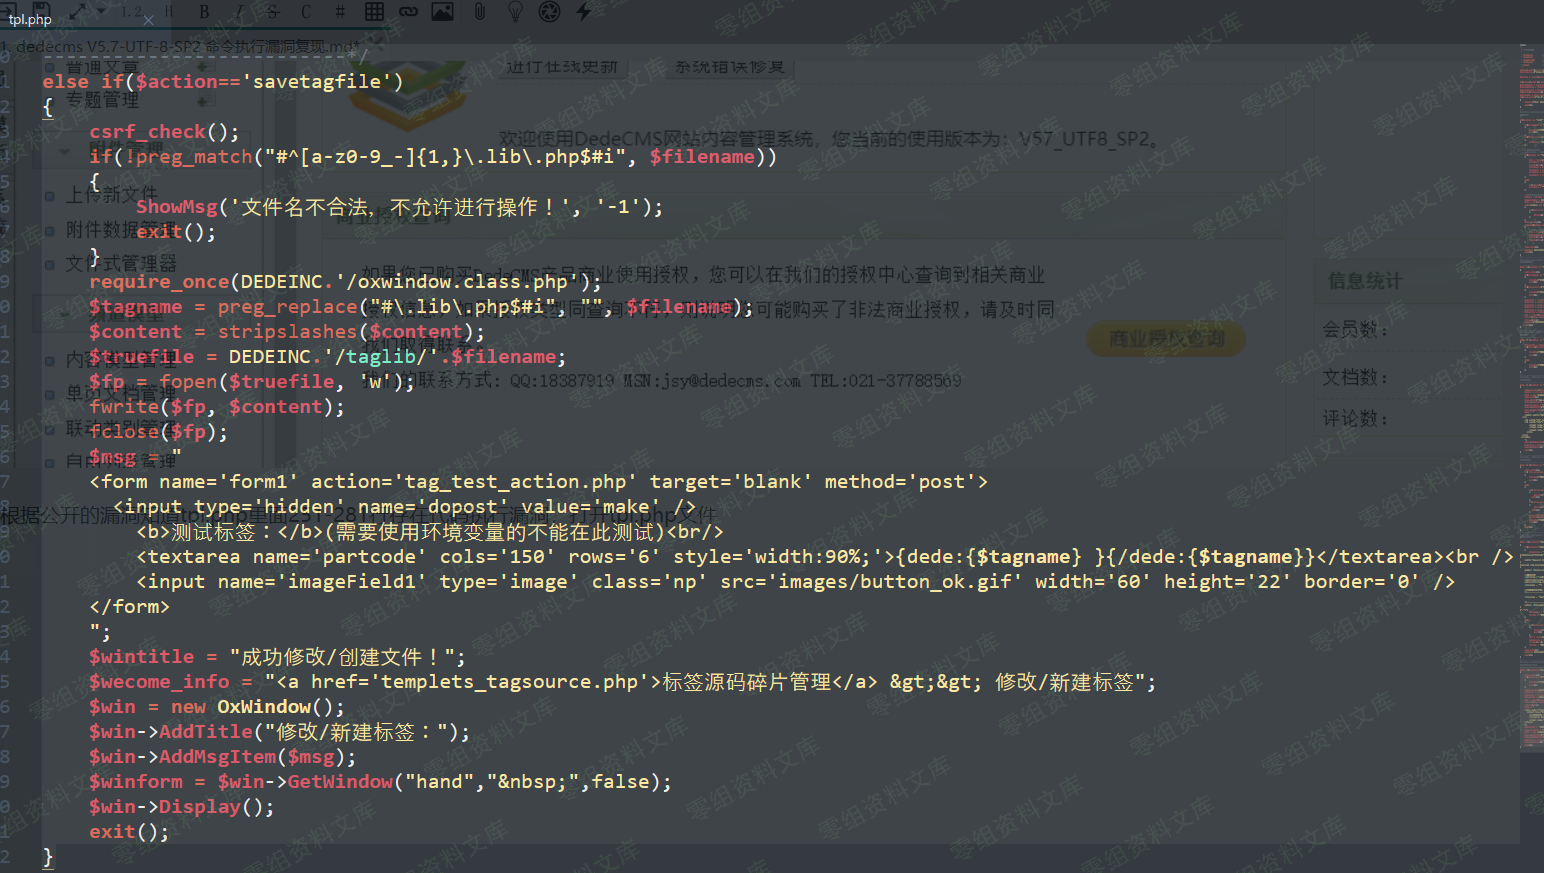
Task: Close the tpl.php tab
Action: 149,20
